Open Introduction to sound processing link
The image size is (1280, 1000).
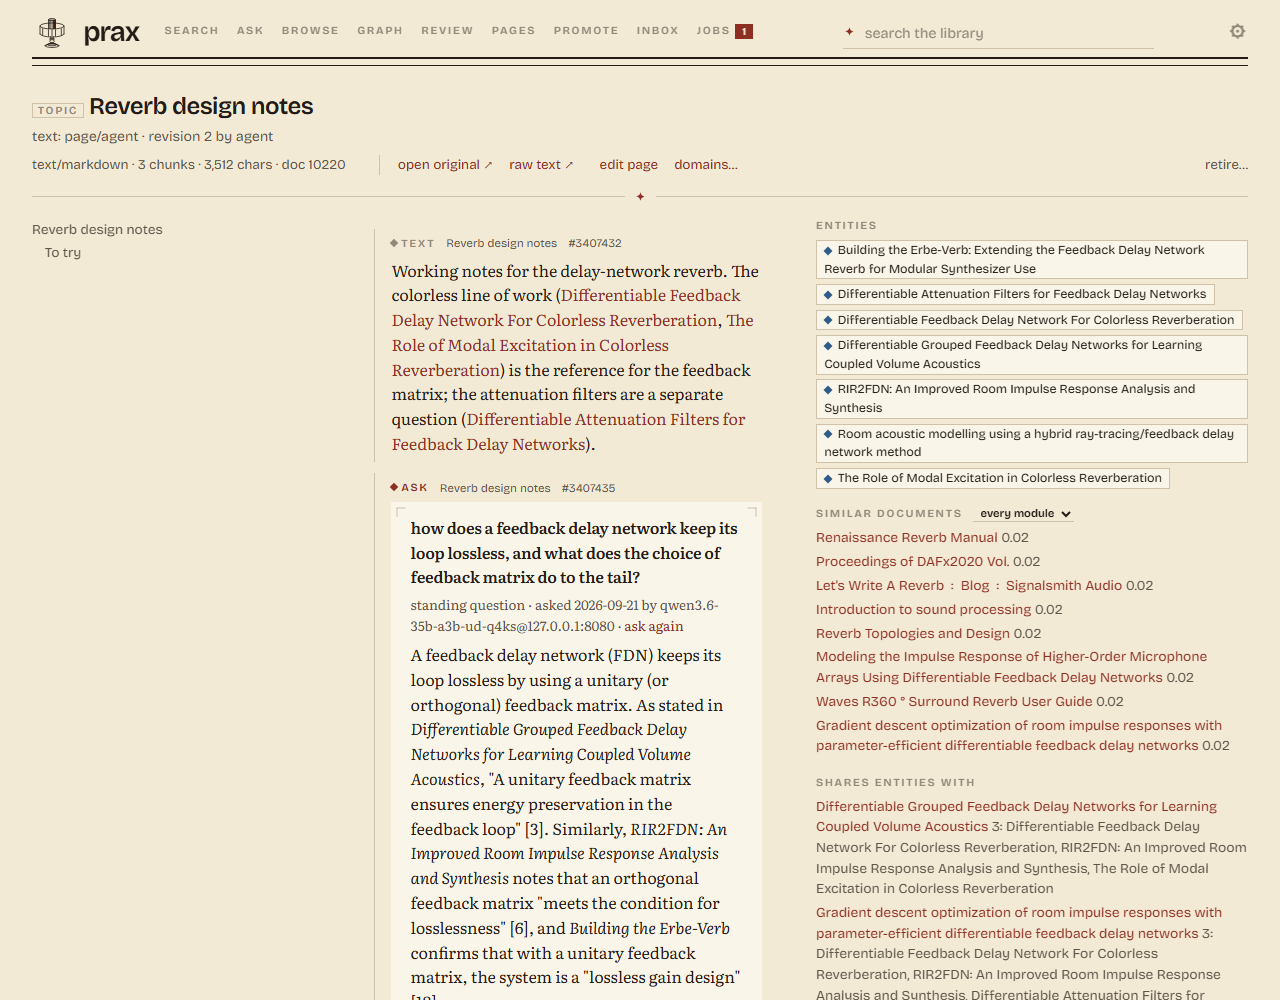pyautogui.click(x=923, y=610)
